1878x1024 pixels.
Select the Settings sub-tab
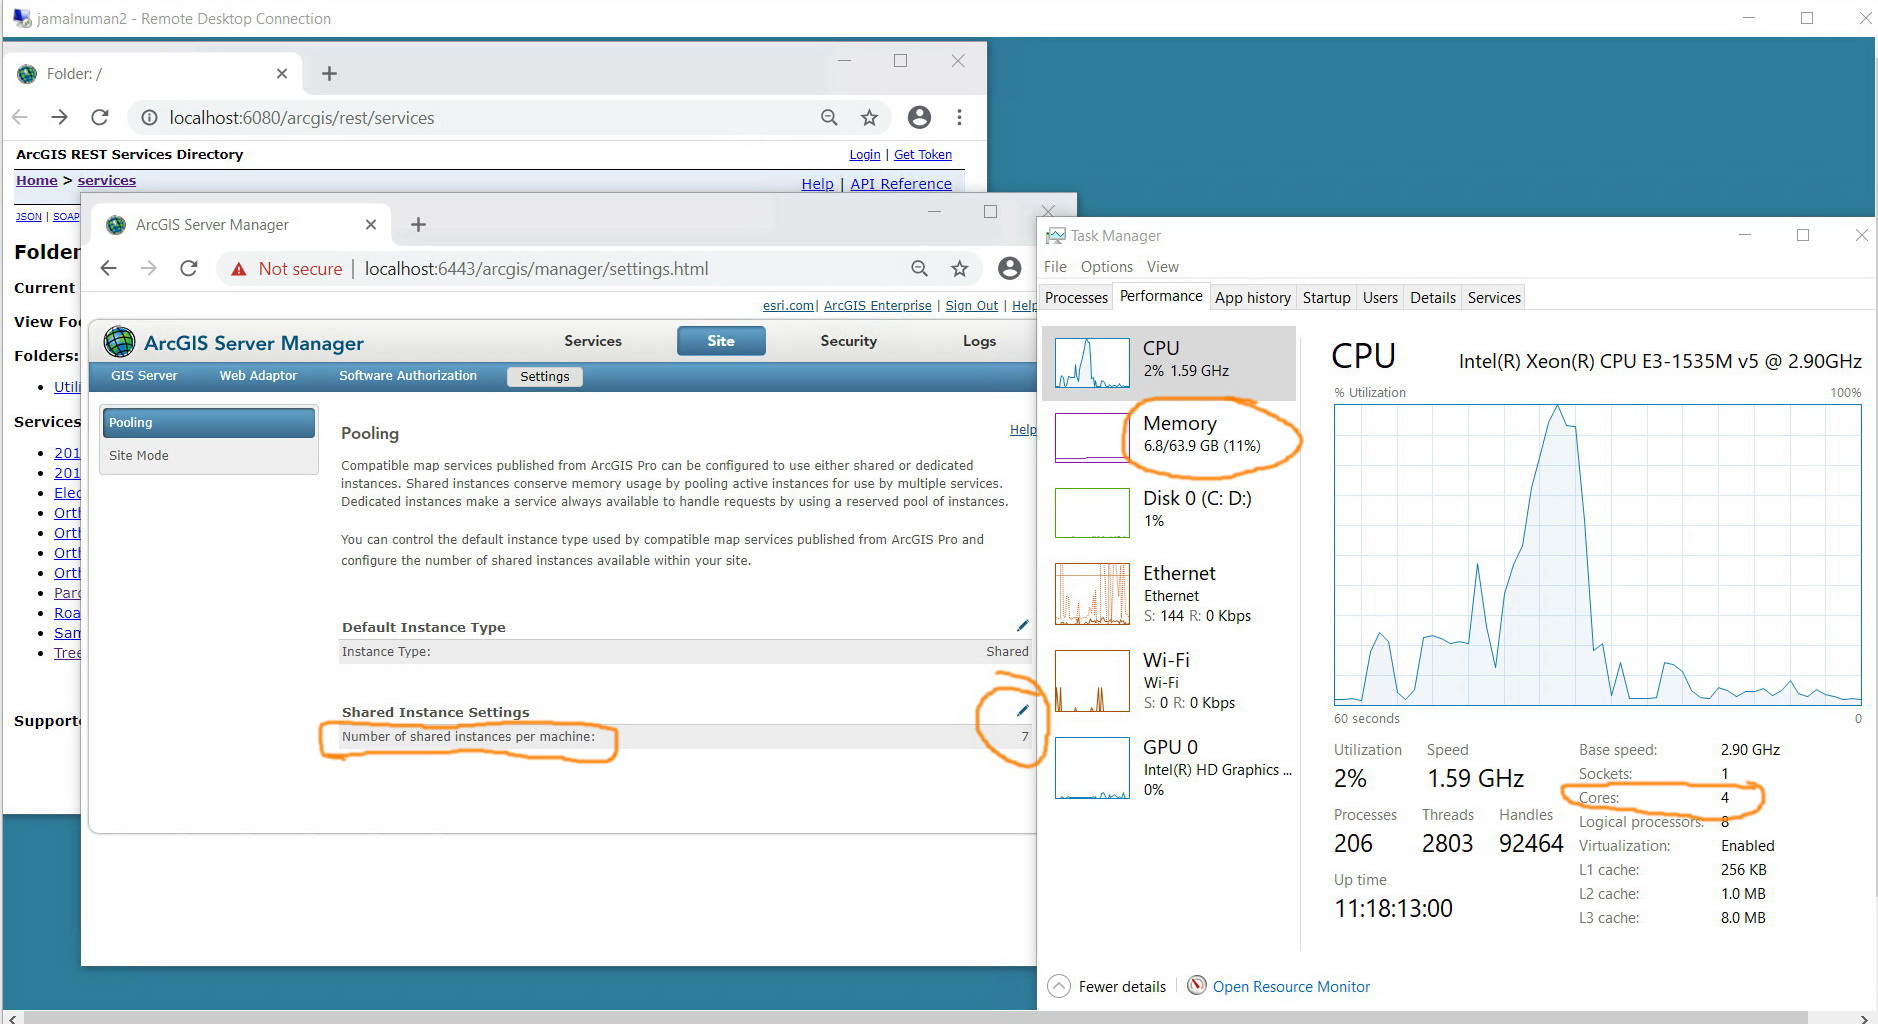coord(545,377)
